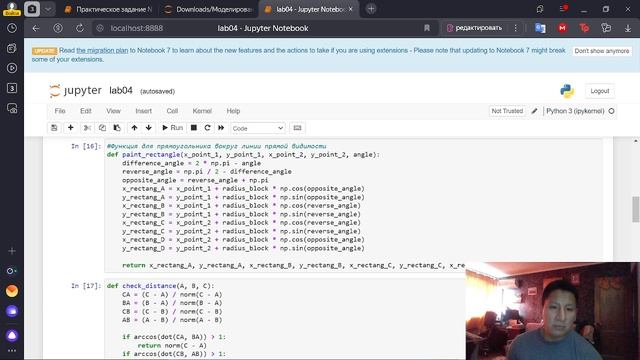Image resolution: width=640 pixels, height=360 pixels.
Task: Open the File menu
Action: pyautogui.click(x=60, y=111)
